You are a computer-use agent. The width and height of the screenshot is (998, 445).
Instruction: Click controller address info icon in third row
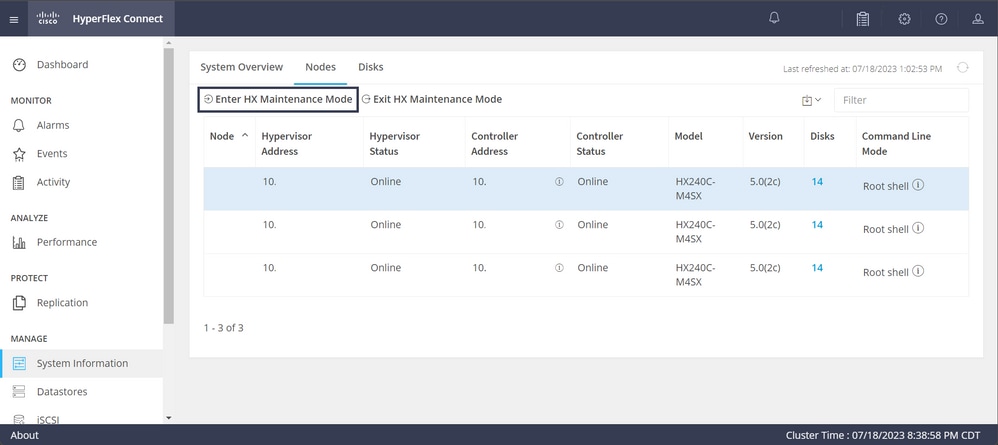[559, 268]
